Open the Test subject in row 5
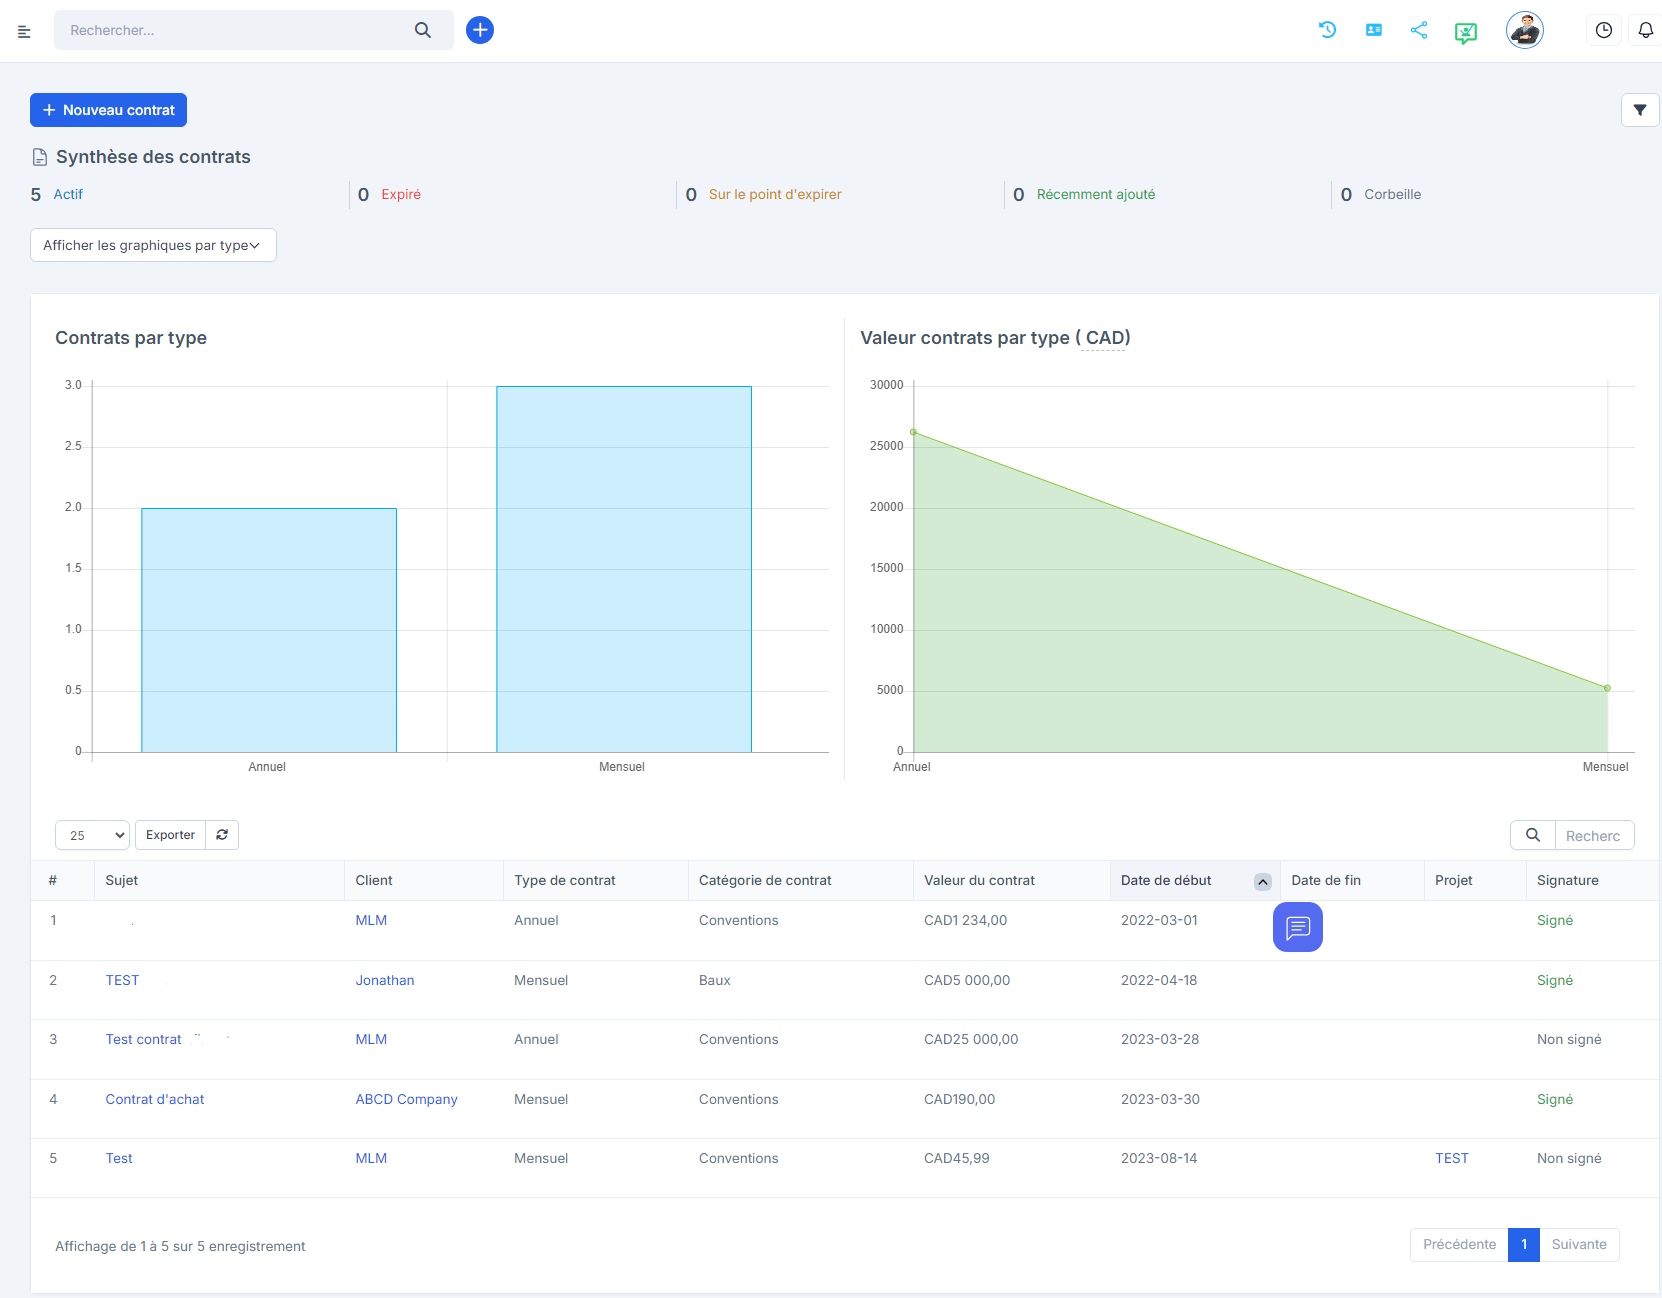 click(119, 1158)
